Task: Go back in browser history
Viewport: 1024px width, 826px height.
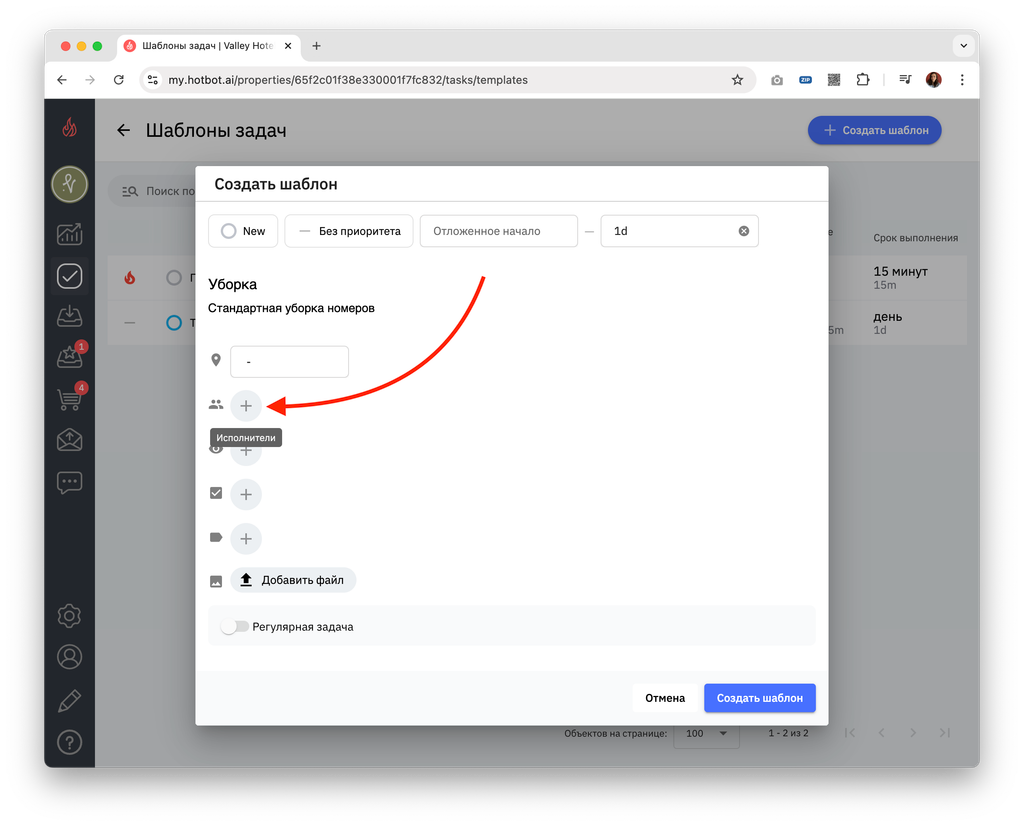Action: click(x=62, y=80)
